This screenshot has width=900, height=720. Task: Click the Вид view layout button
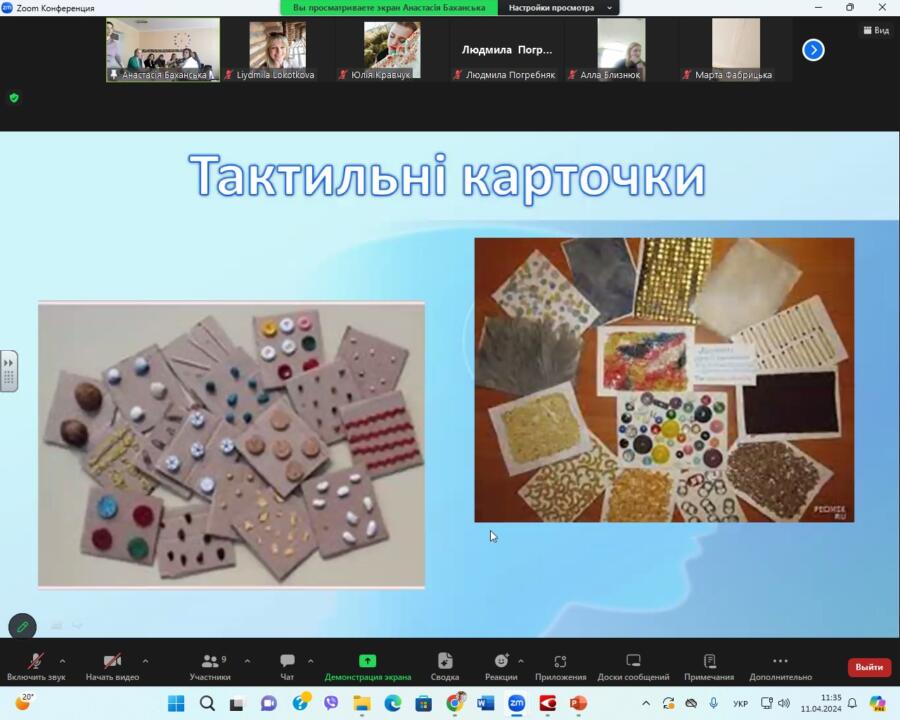pos(876,30)
